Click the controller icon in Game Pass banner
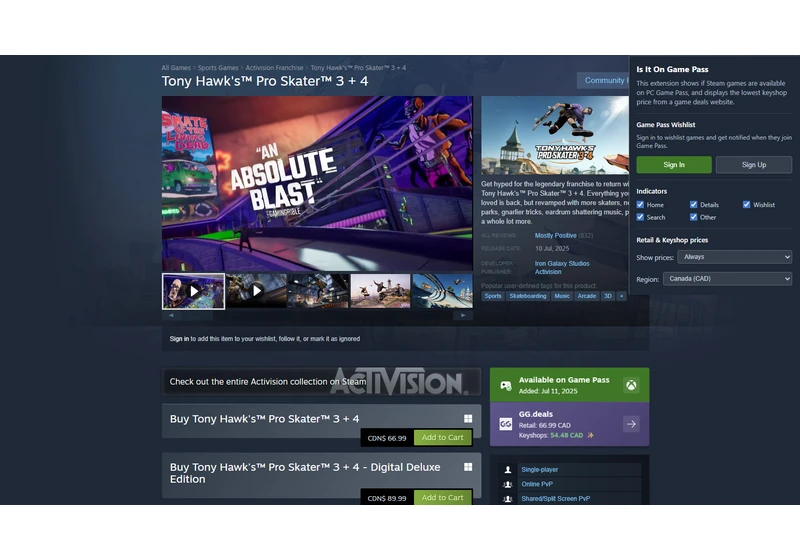This screenshot has height=560, width=800. (506, 386)
